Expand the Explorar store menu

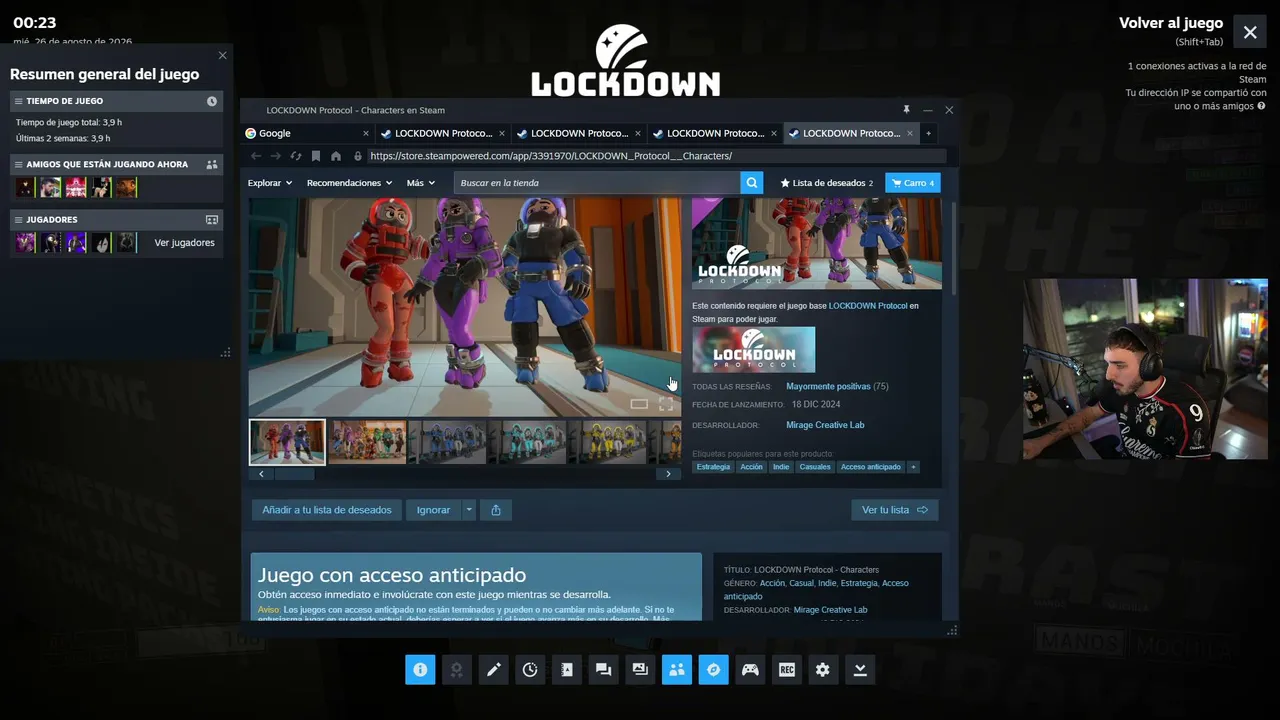pyautogui.click(x=270, y=183)
